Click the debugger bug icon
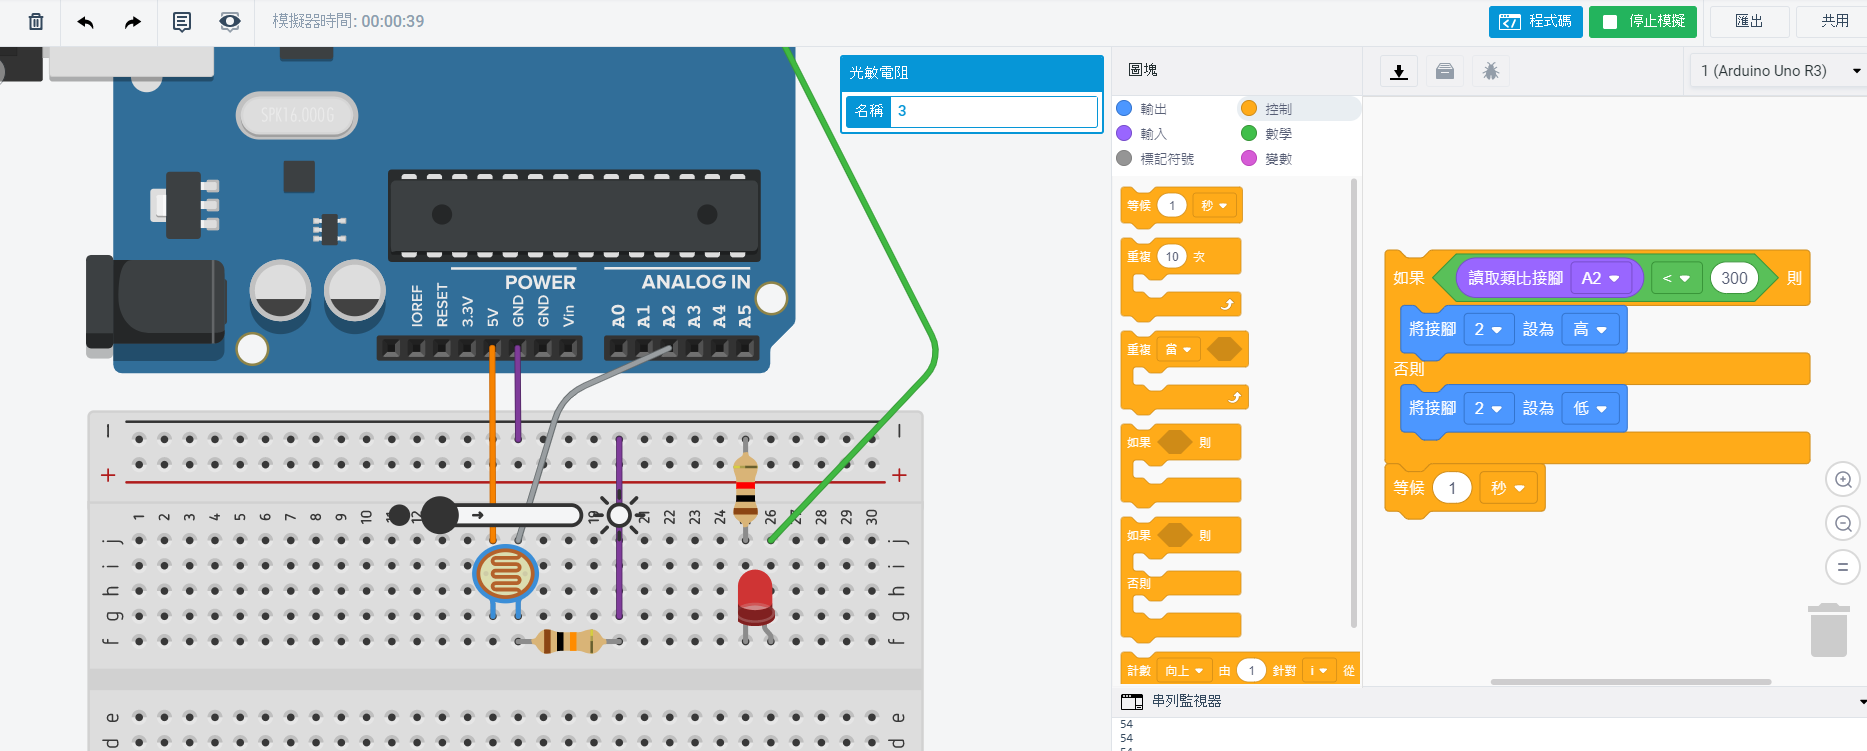The width and height of the screenshot is (1867, 751). (x=1490, y=71)
